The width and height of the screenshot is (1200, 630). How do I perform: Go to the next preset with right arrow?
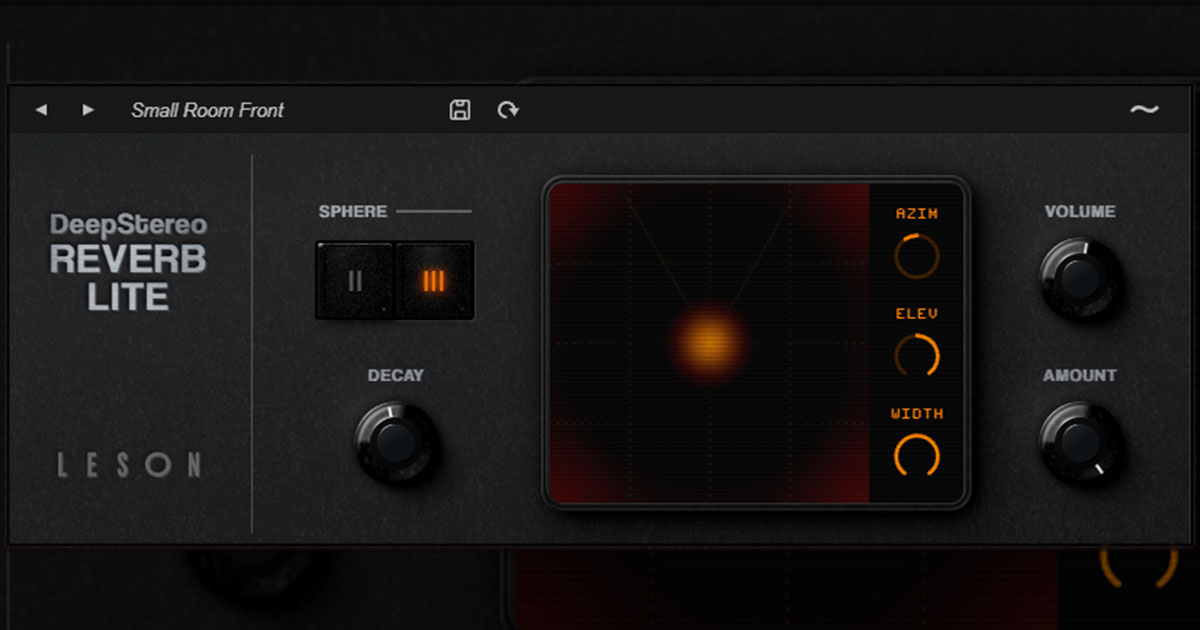[x=88, y=110]
